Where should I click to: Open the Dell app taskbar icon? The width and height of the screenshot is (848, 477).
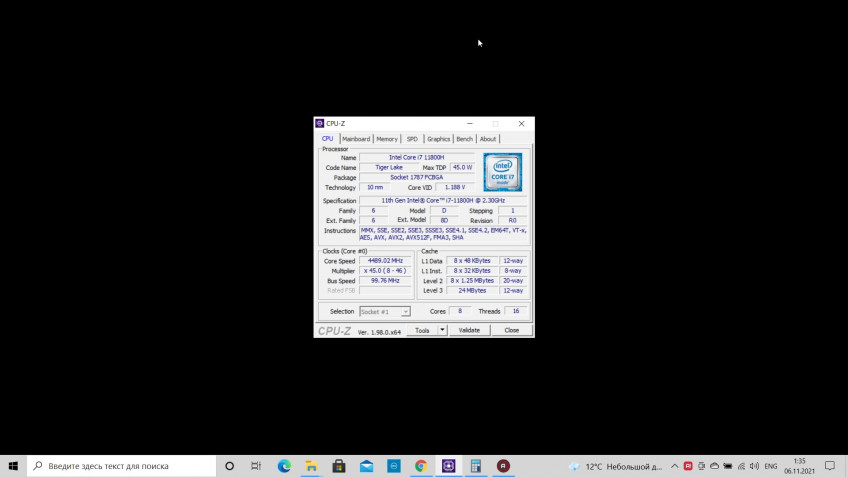(x=394, y=466)
